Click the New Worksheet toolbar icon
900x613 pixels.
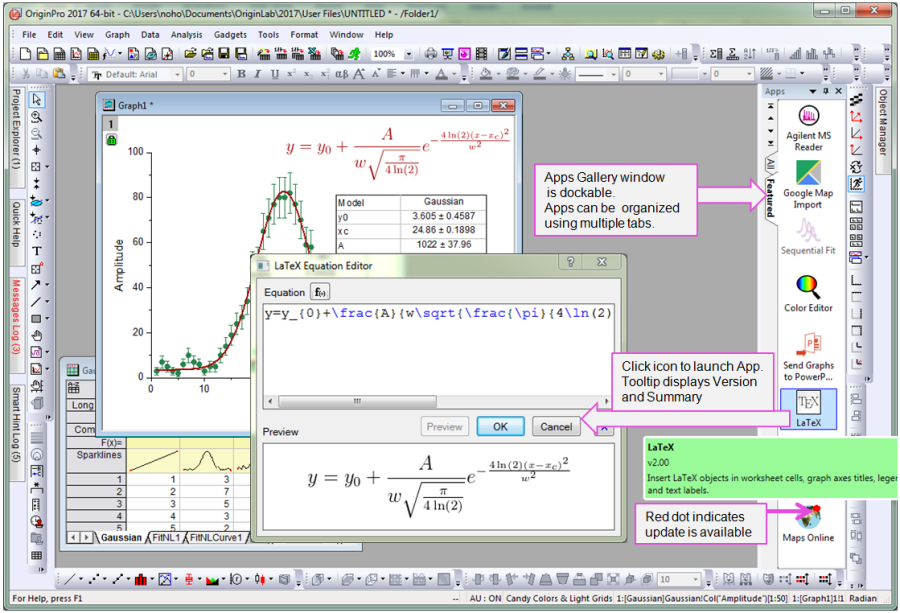59,54
